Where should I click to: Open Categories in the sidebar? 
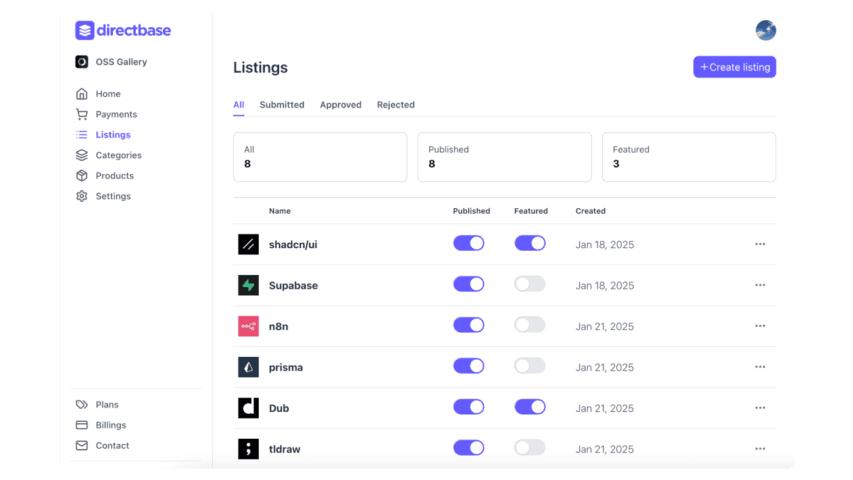(x=118, y=155)
